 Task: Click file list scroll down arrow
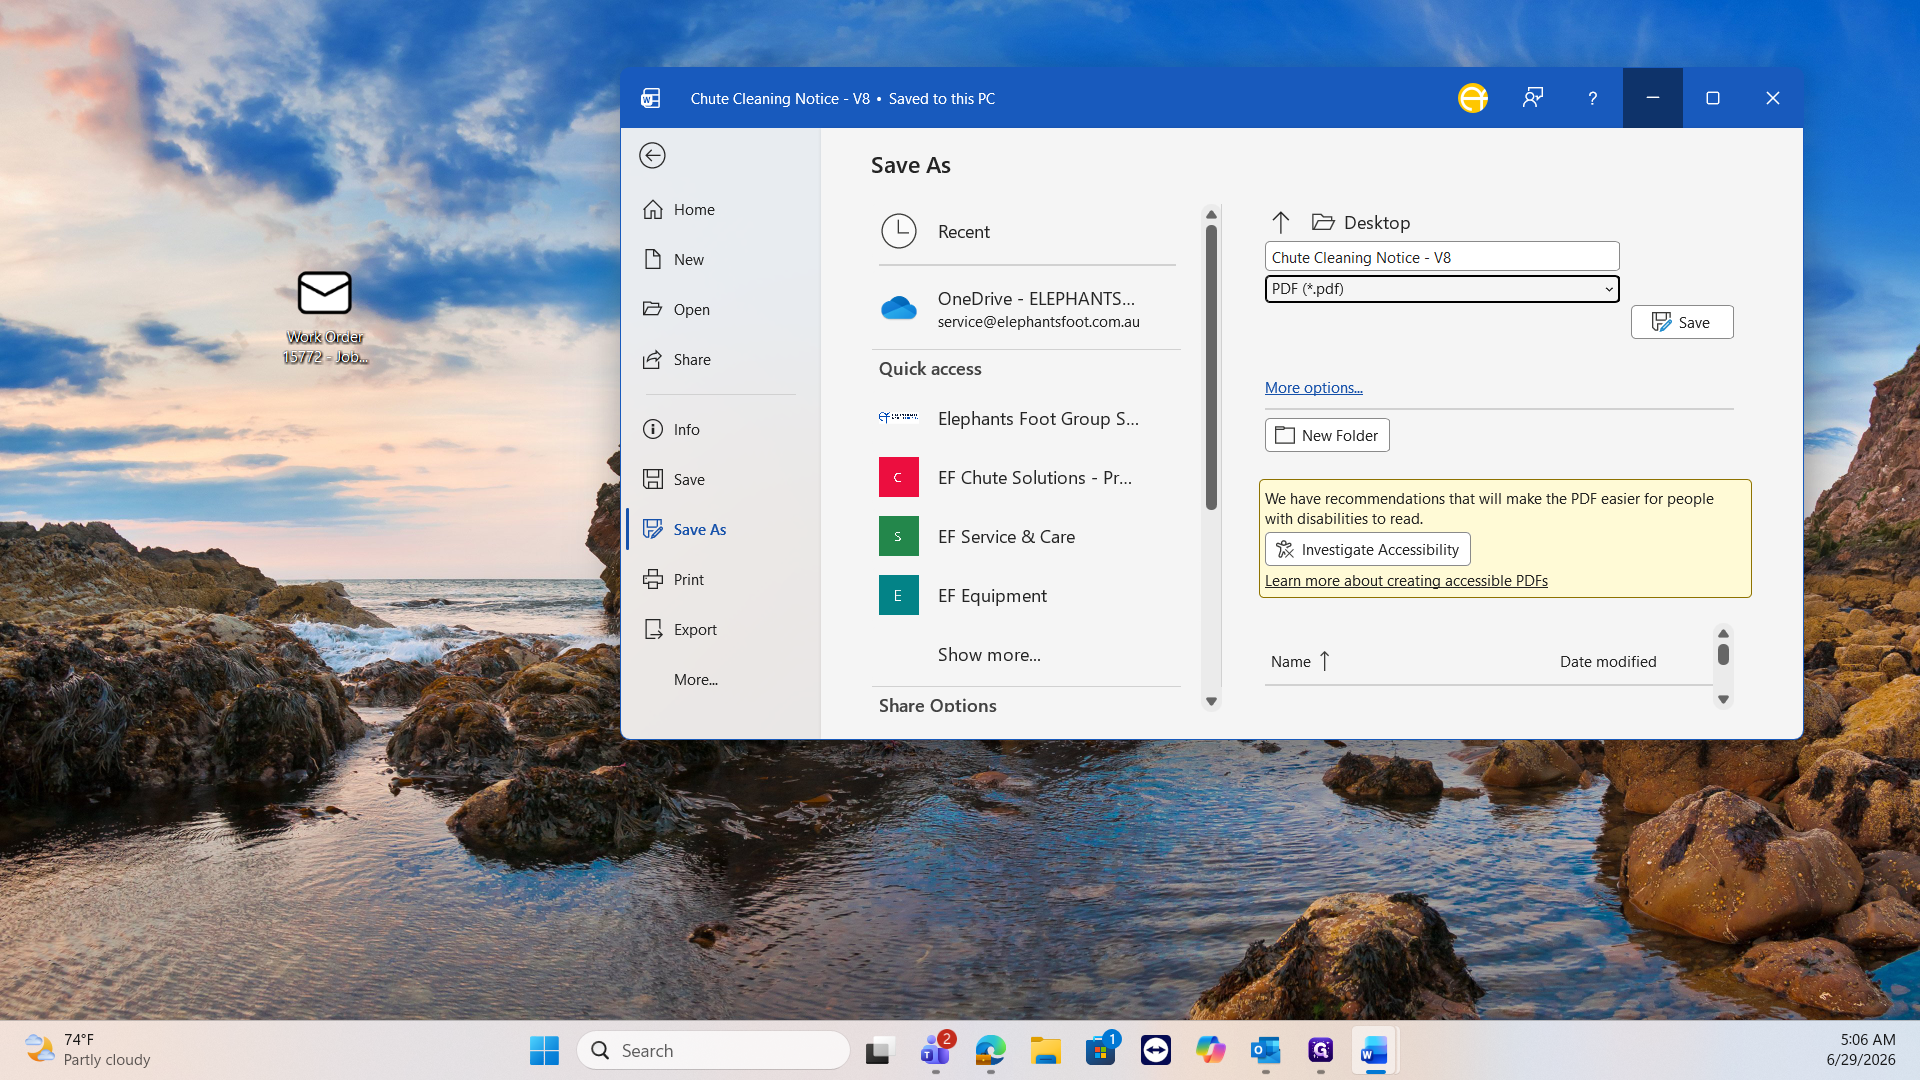click(1723, 699)
